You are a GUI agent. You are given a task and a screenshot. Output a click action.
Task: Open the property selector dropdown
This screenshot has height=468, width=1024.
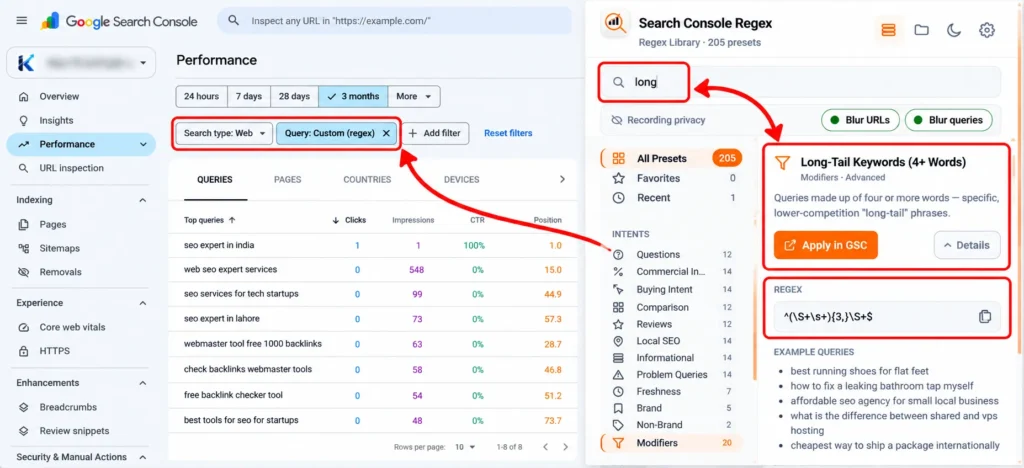click(81, 63)
